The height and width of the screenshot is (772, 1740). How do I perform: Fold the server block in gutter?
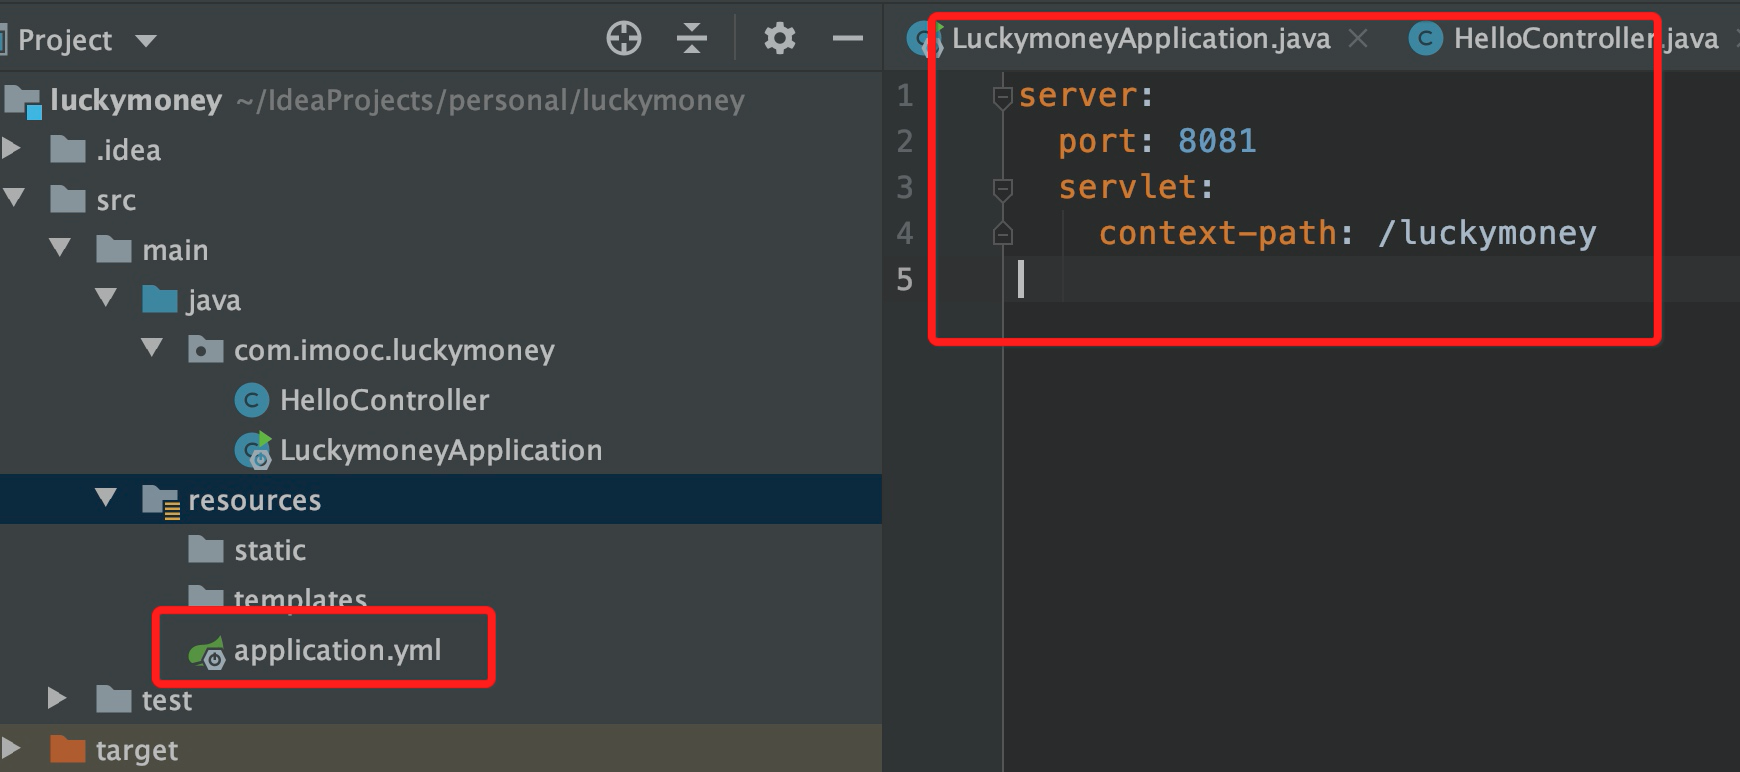[x=1003, y=96]
